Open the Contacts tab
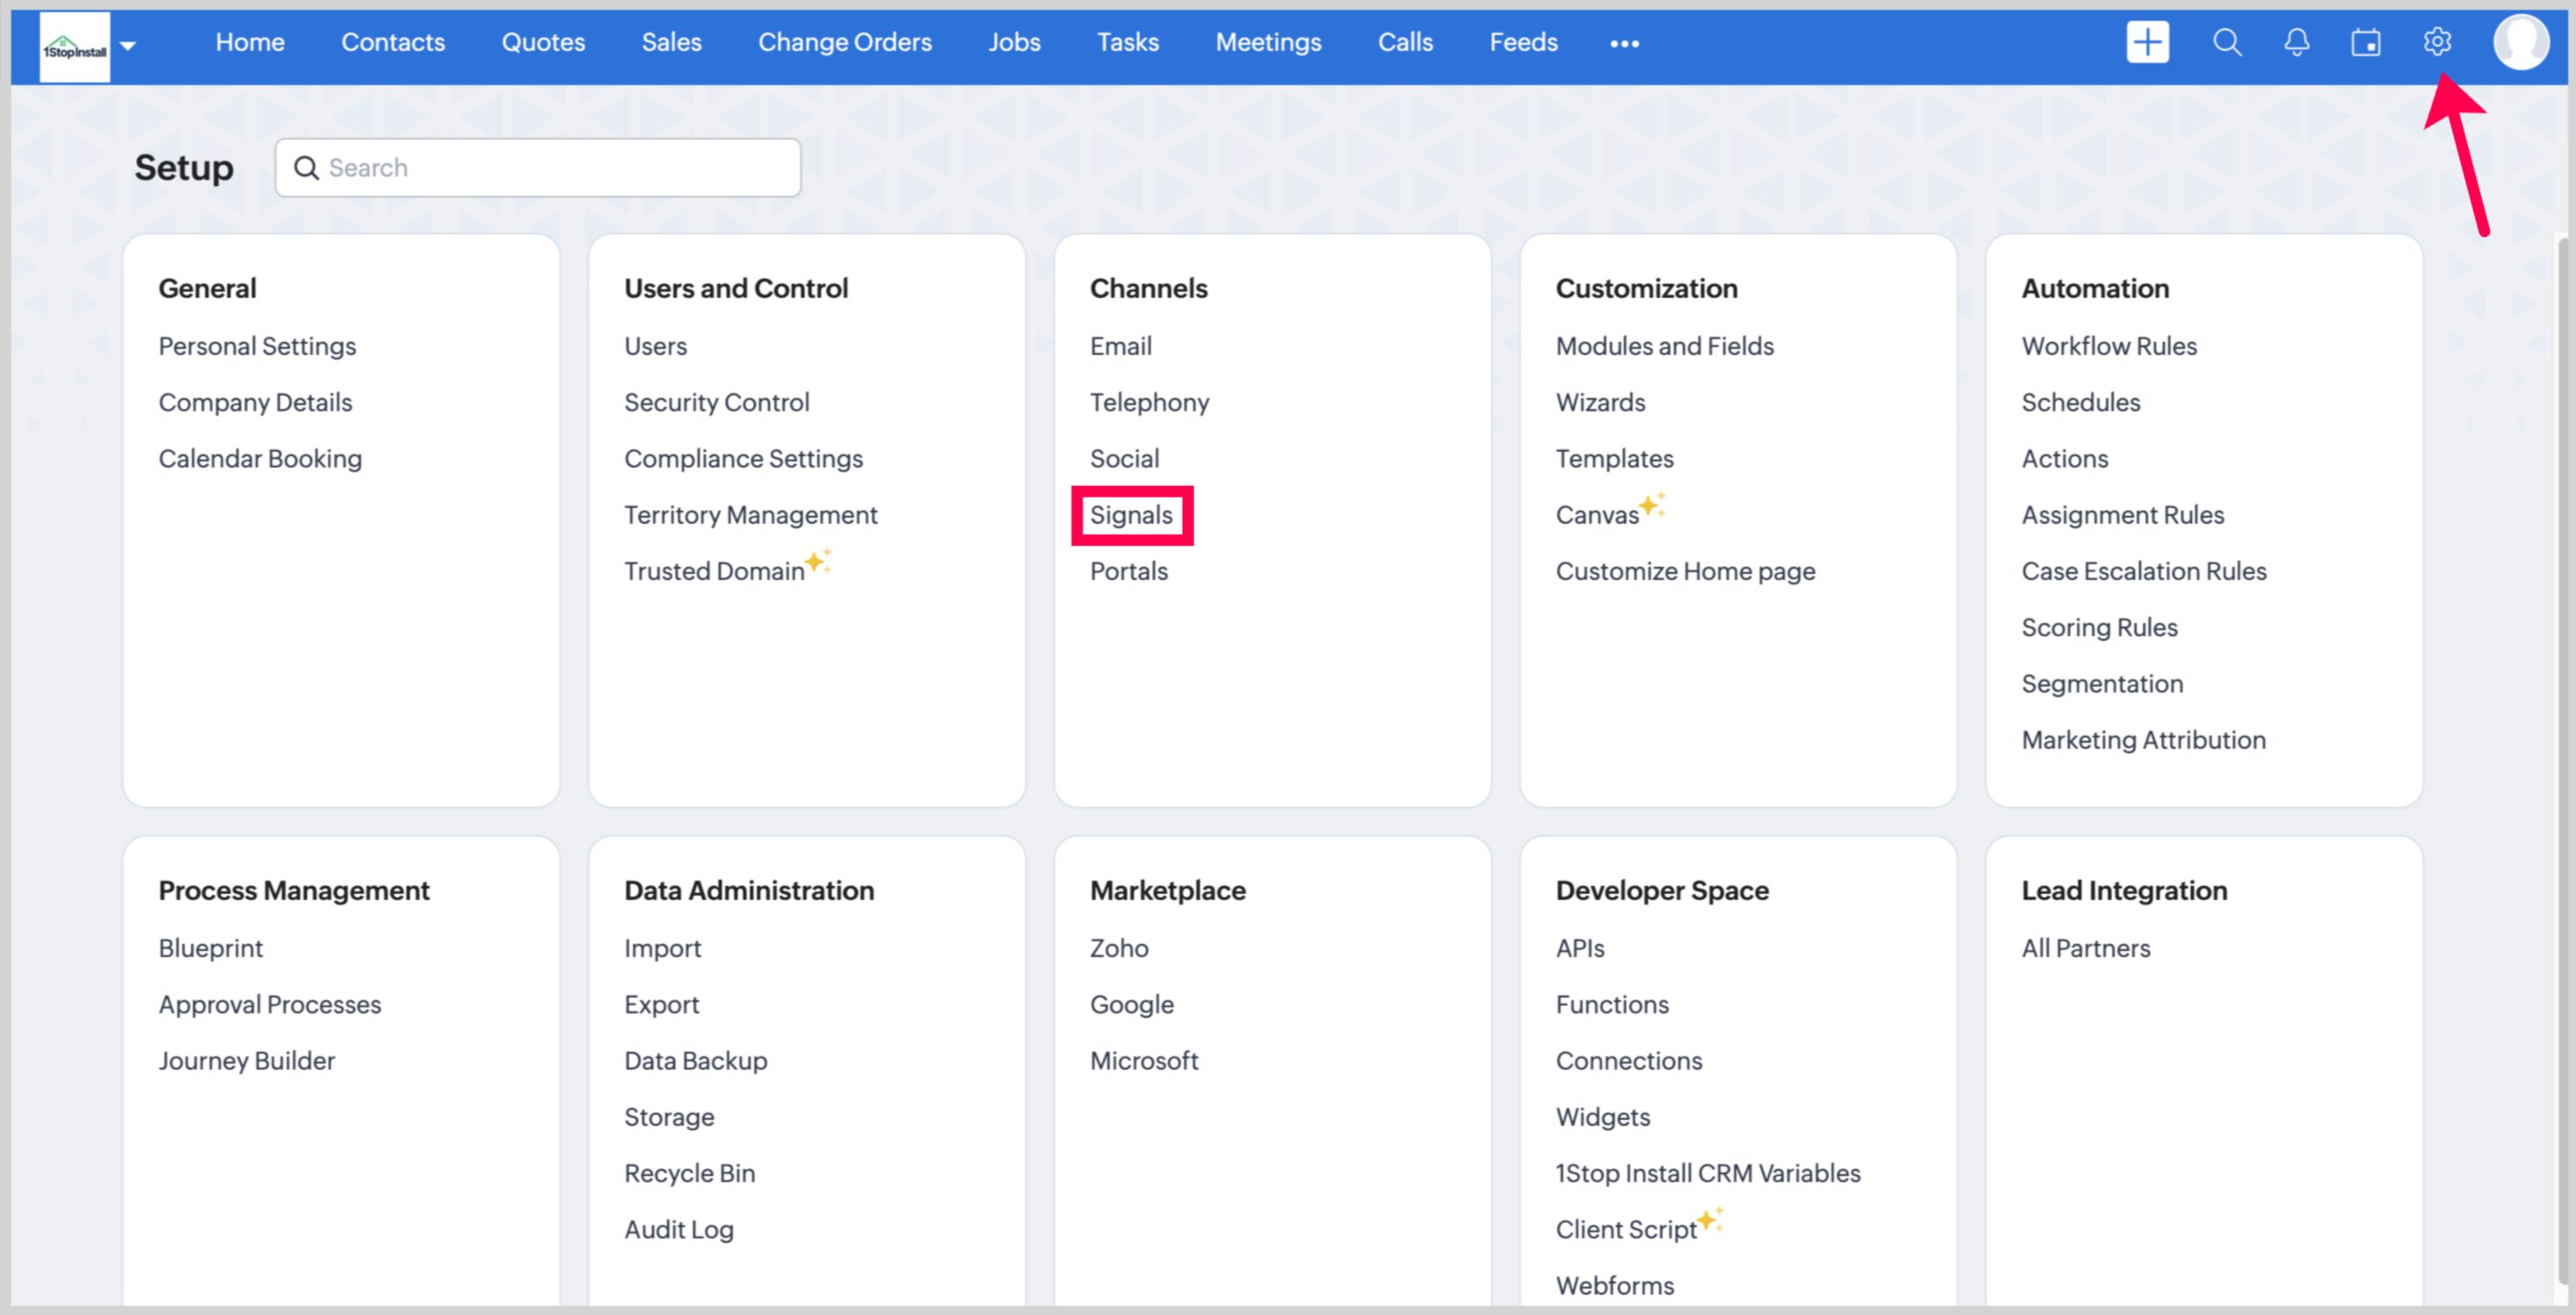The height and width of the screenshot is (1315, 2576). click(x=392, y=42)
